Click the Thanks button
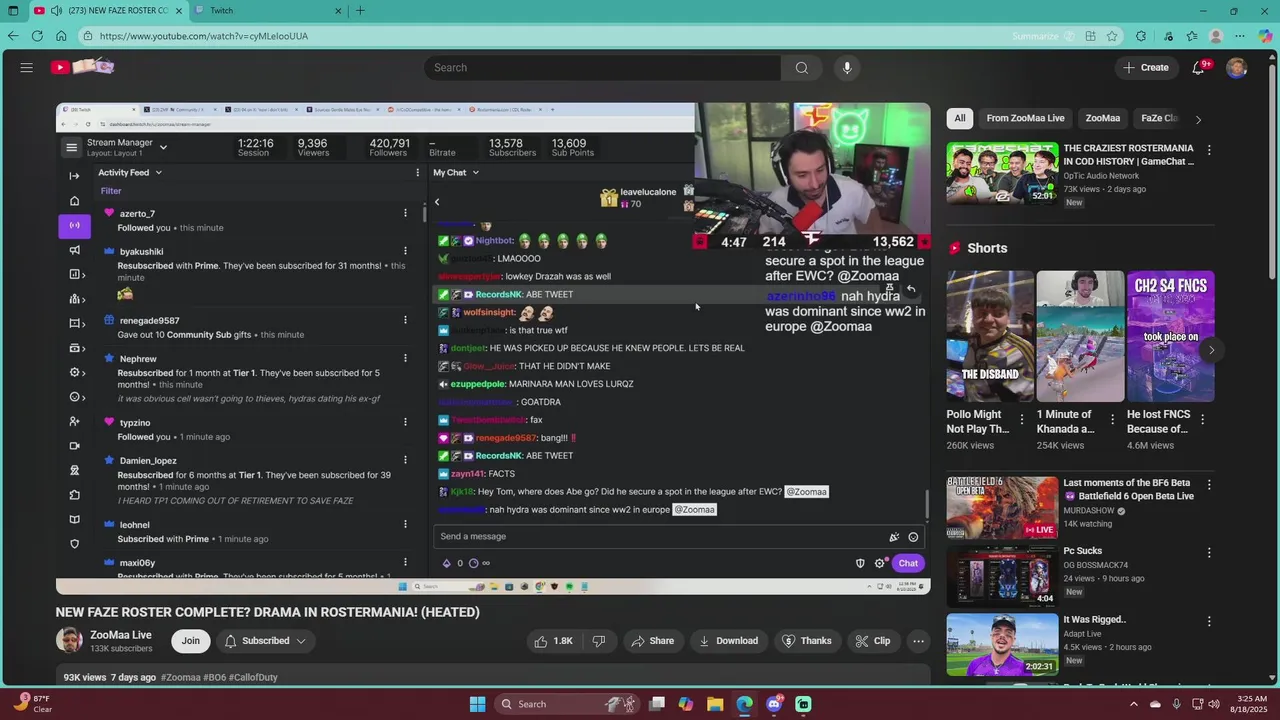Image resolution: width=1280 pixels, height=720 pixels. point(806,641)
